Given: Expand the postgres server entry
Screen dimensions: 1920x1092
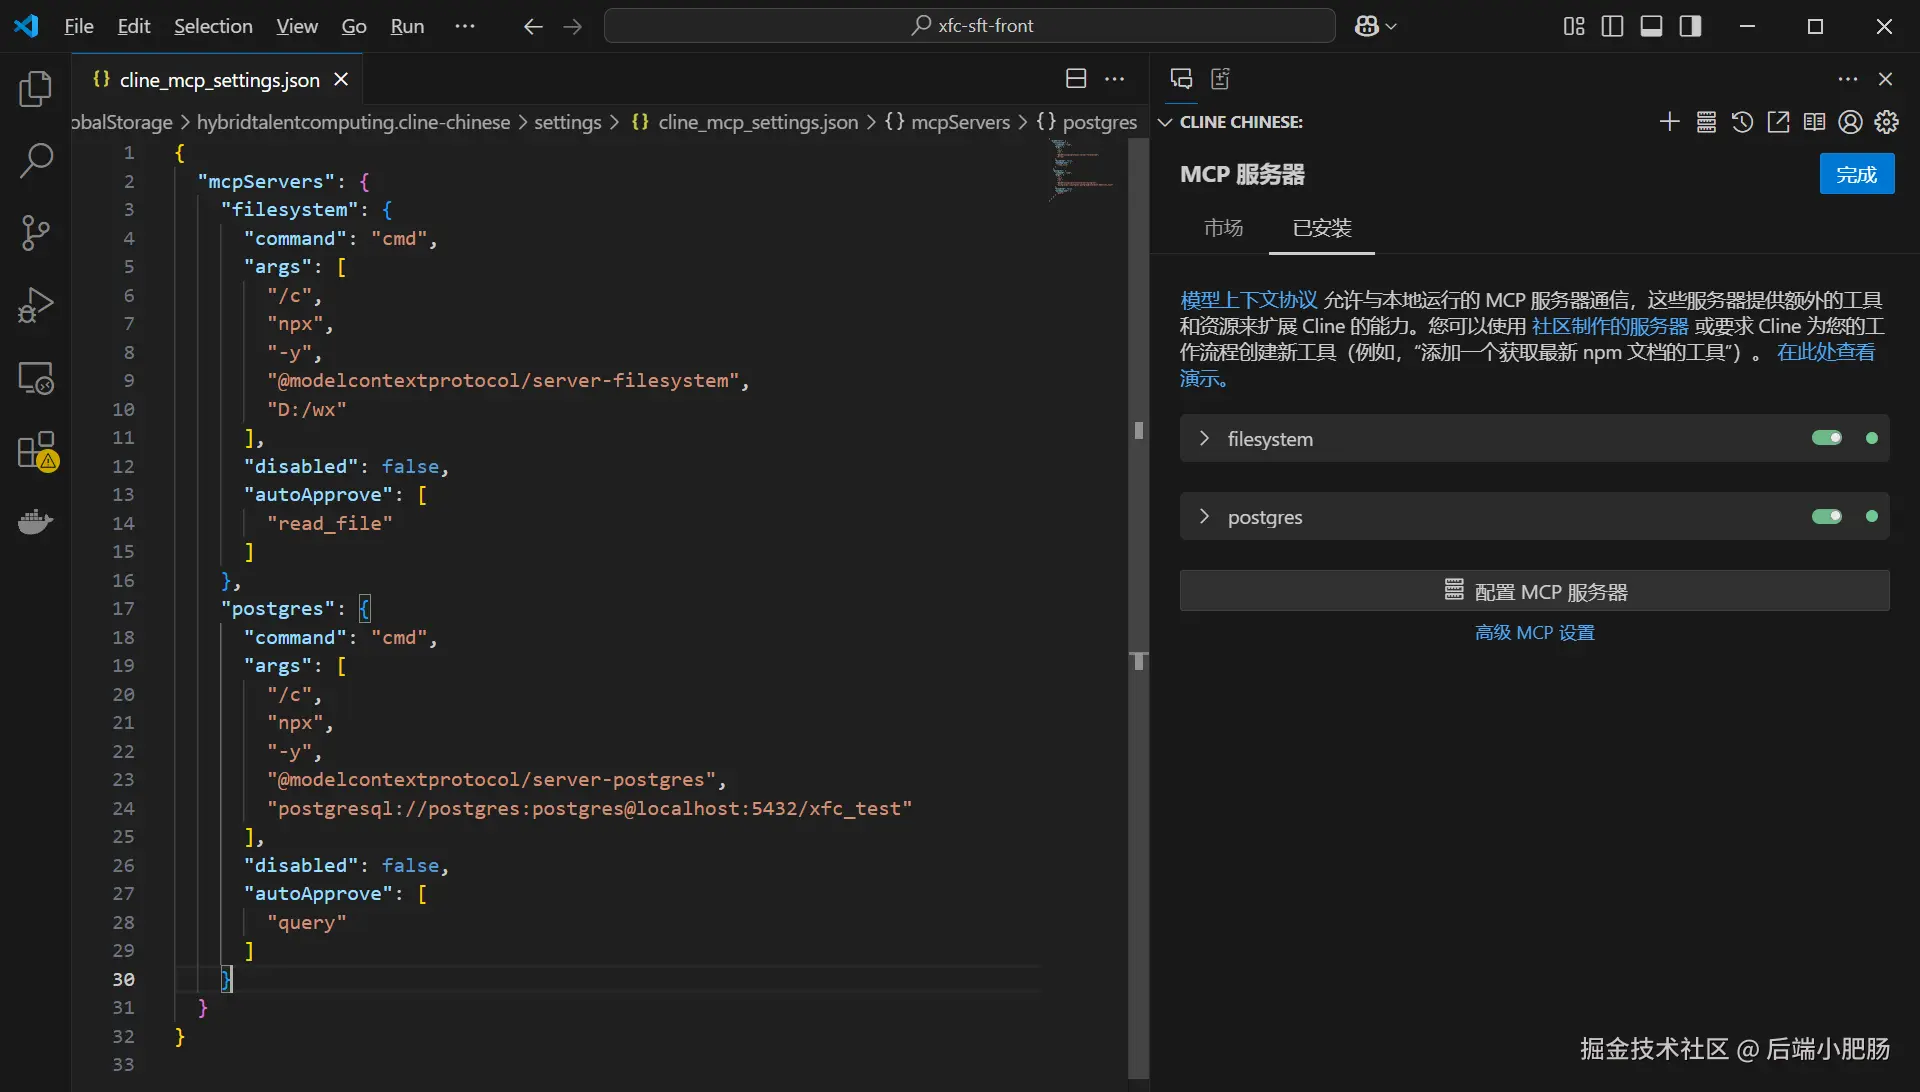Looking at the screenshot, I should [1204, 516].
